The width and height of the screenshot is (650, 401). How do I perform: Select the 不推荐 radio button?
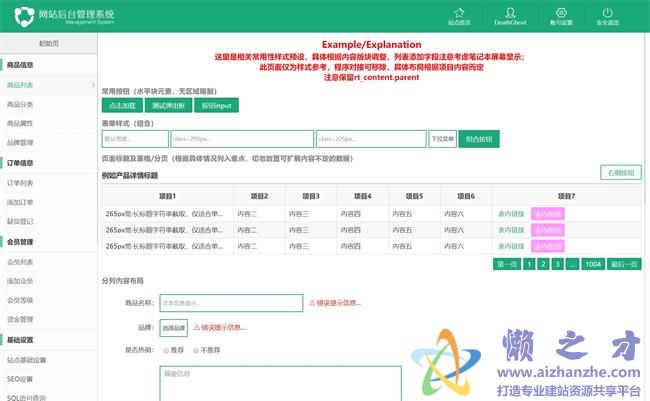[x=196, y=350]
